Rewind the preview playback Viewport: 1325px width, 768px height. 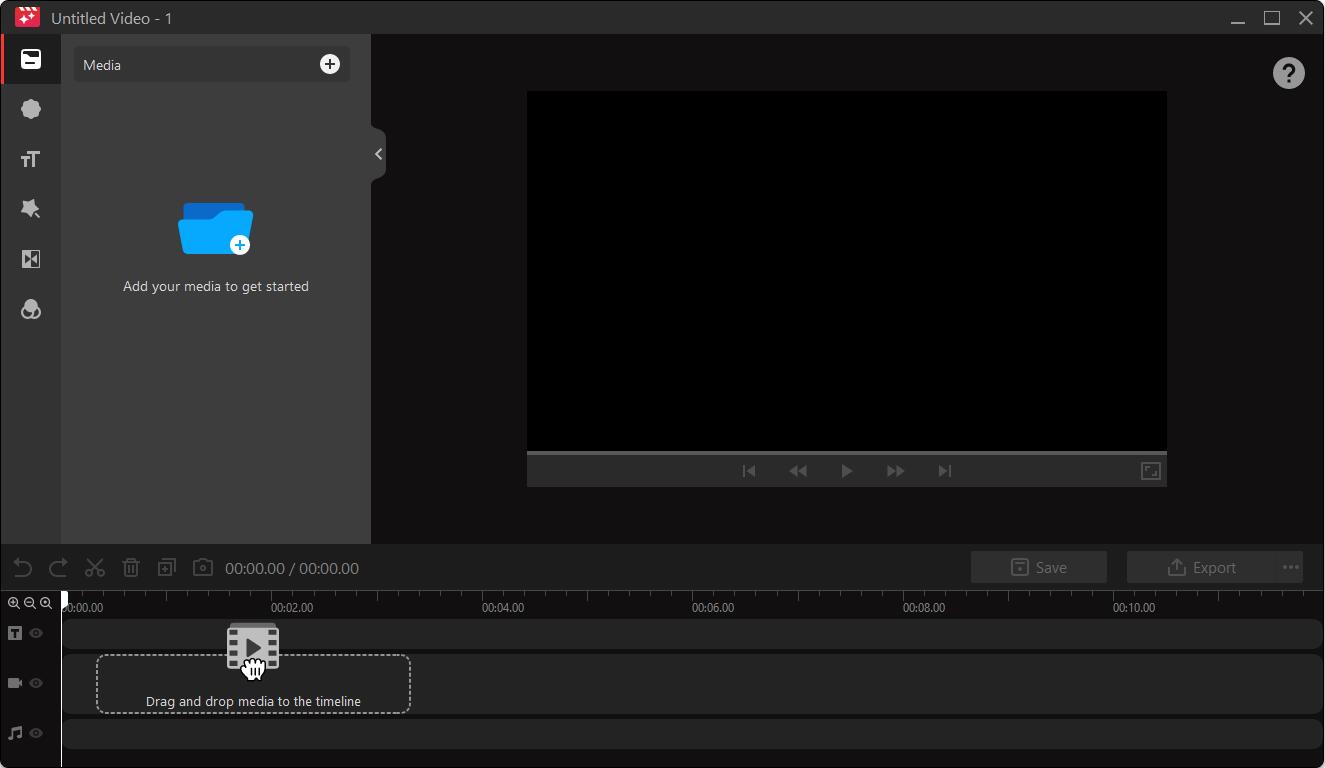(x=798, y=471)
